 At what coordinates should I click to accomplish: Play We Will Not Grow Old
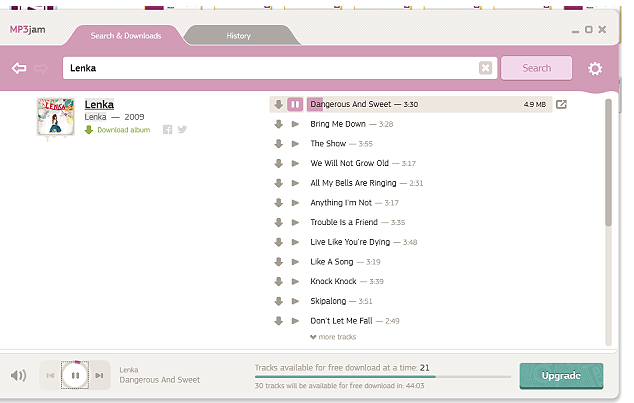click(x=296, y=163)
